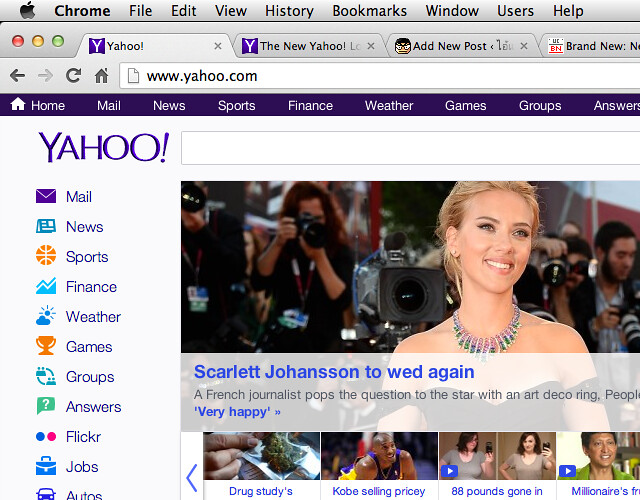Viewport: 640px width, 500px height.
Task: Open the View menu
Action: (x=231, y=11)
